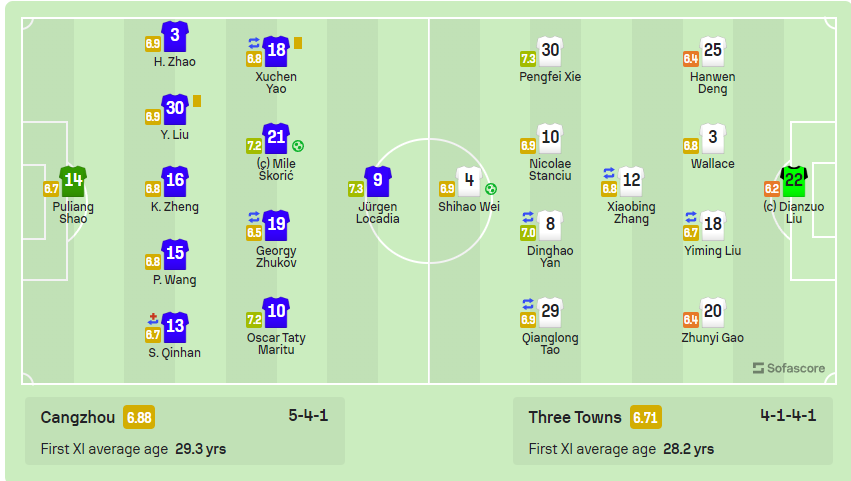Click injury substitution icon on S. Qinhan
The height and width of the screenshot is (481, 851).
153,318
